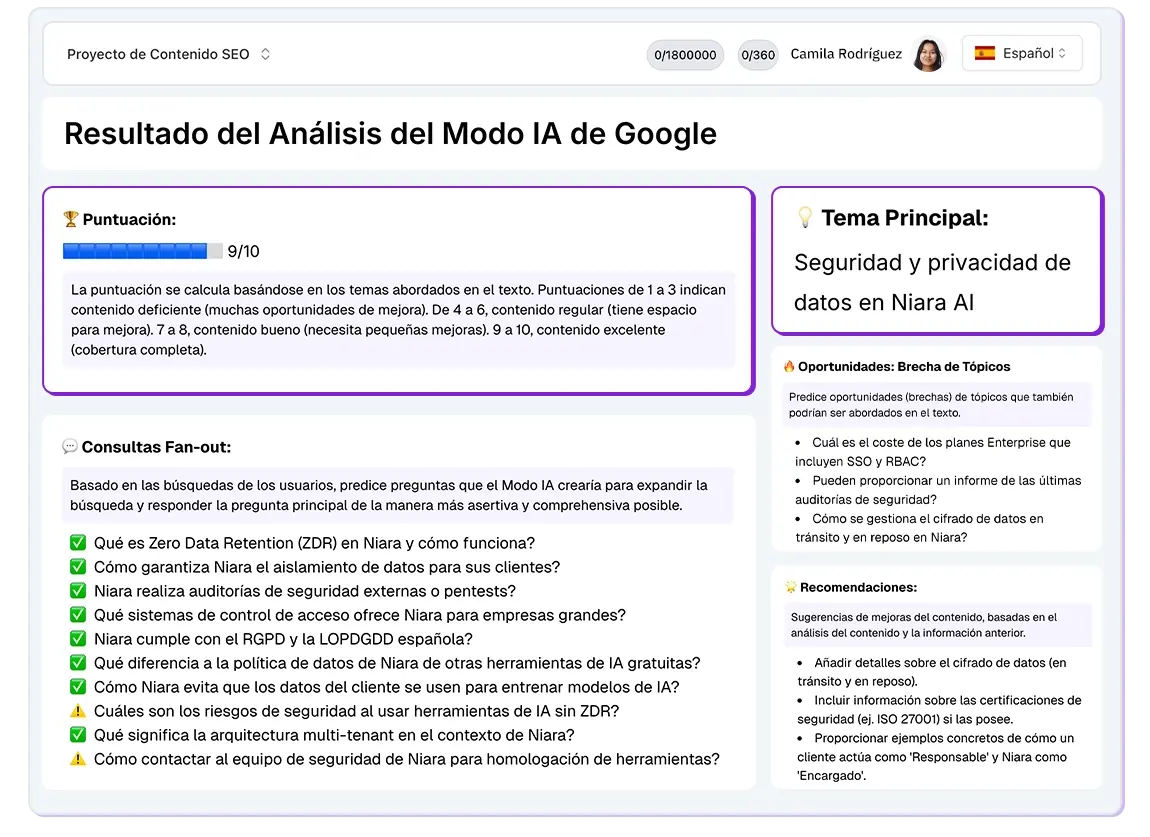Click the green check for the Zero Data Retention query
Image resolution: width=1150 pixels, height=837 pixels.
pos(78,543)
